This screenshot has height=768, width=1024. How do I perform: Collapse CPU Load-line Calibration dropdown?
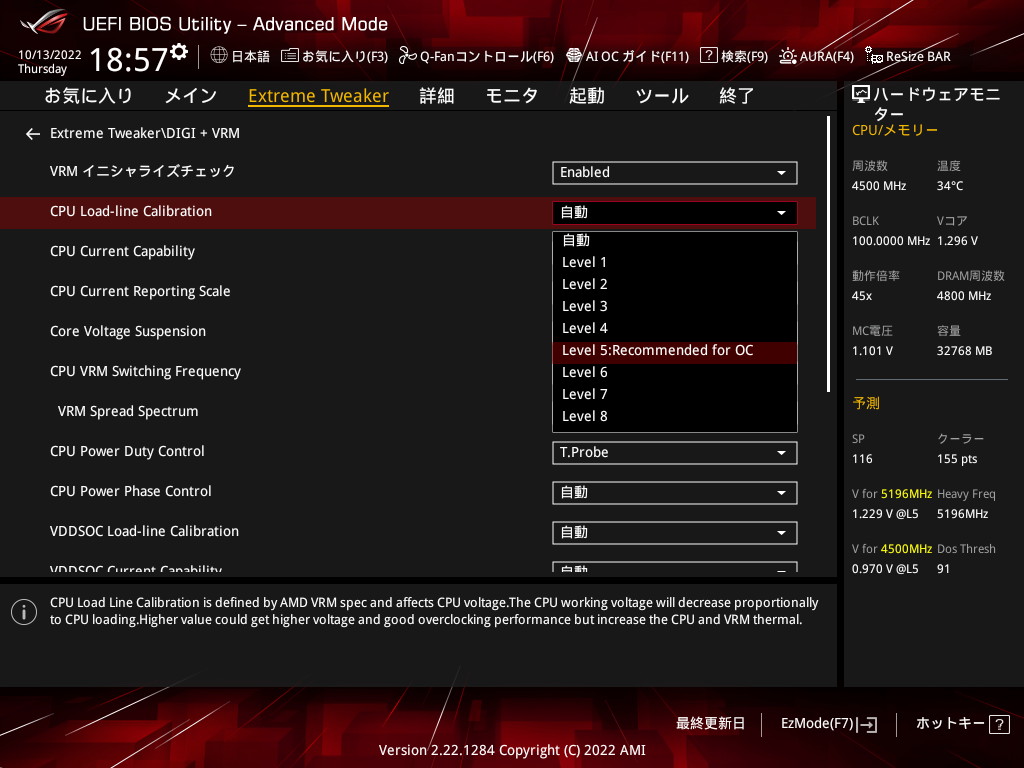point(675,212)
